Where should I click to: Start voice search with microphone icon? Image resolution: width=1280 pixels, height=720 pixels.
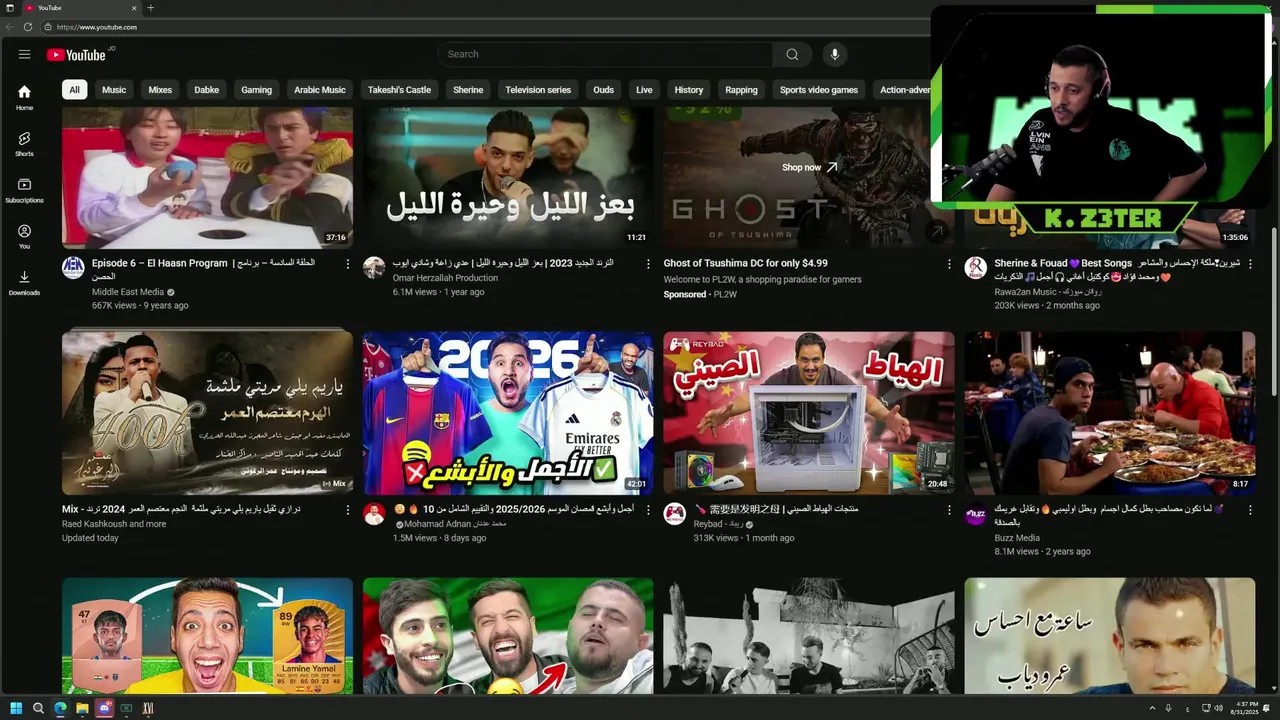coord(834,54)
